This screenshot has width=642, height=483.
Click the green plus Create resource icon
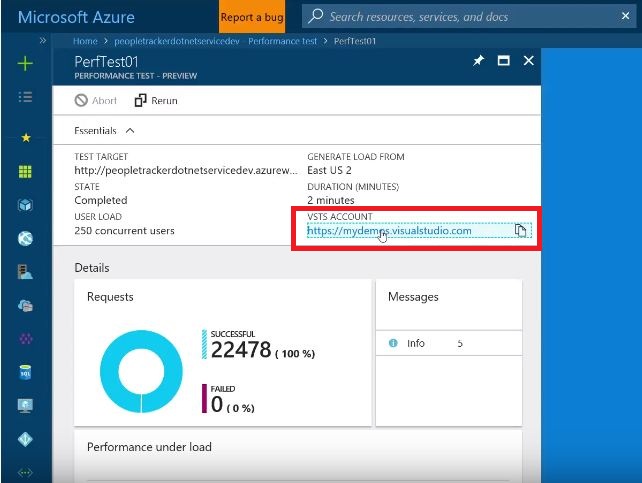25,63
